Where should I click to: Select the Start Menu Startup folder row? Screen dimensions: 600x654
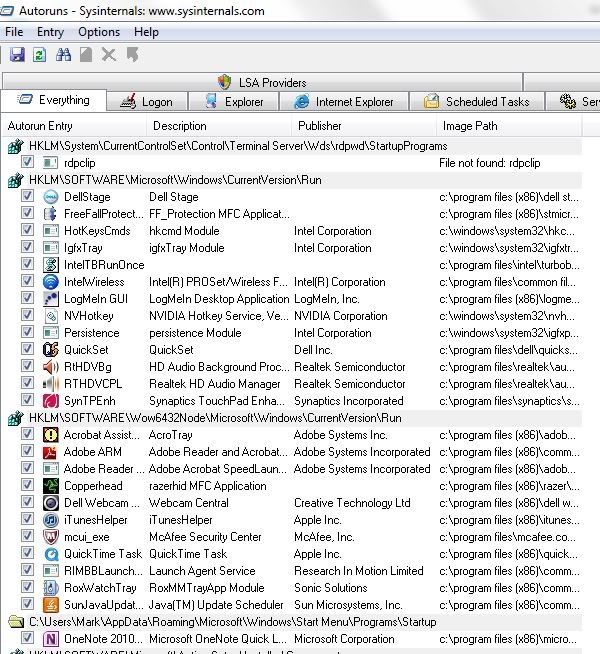pos(292,622)
